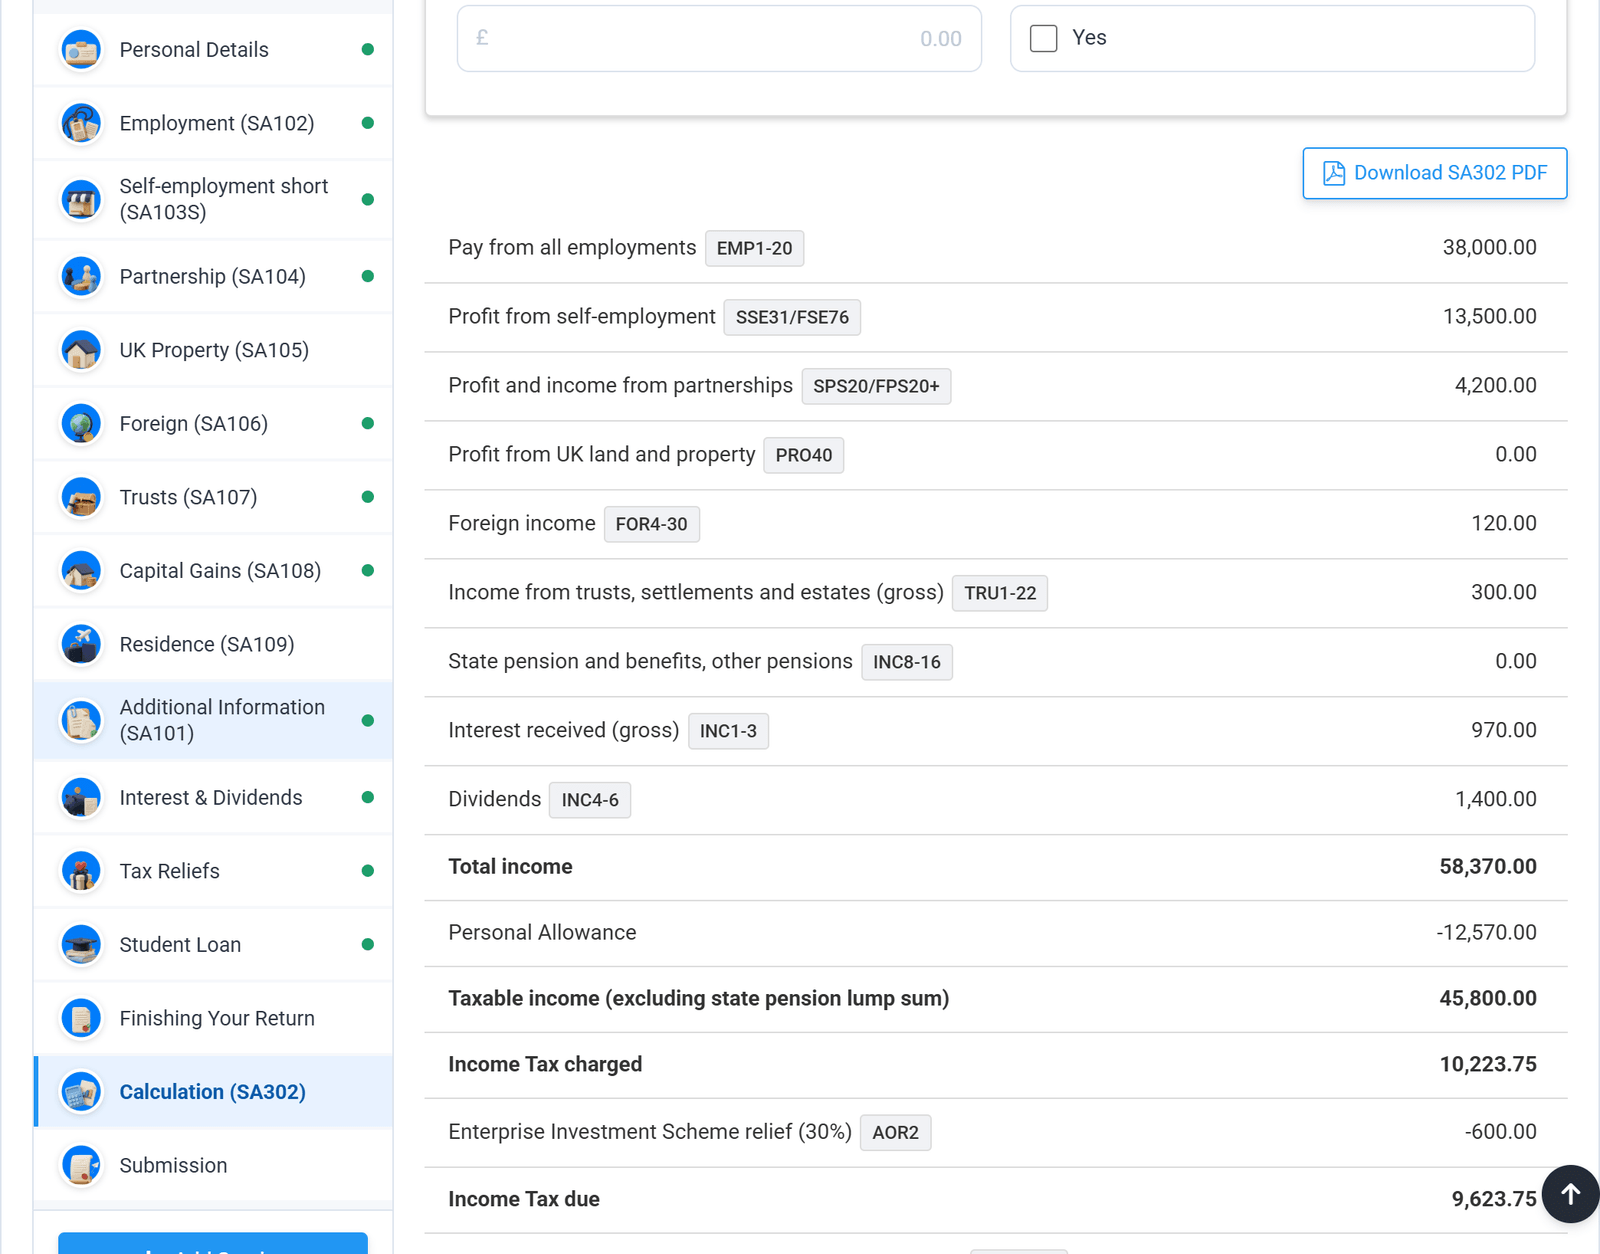Click the Personal Allowance -12,570.00 value
Image resolution: width=1600 pixels, height=1254 pixels.
point(1486,933)
